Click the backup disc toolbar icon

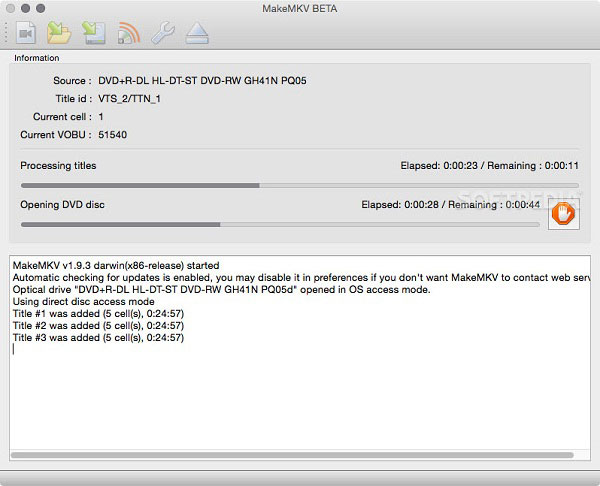click(x=94, y=33)
